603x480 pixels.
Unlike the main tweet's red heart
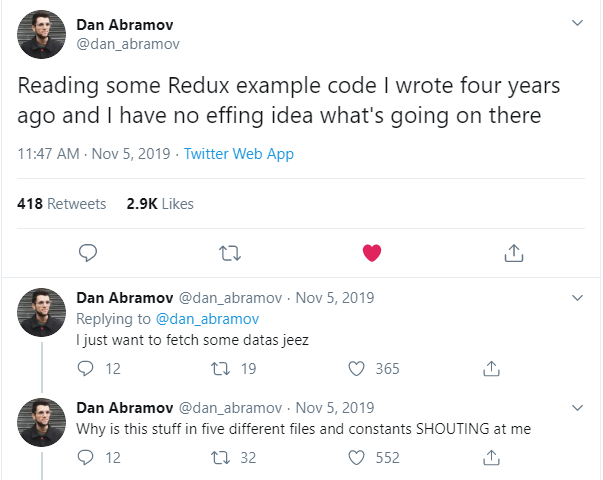tap(372, 253)
